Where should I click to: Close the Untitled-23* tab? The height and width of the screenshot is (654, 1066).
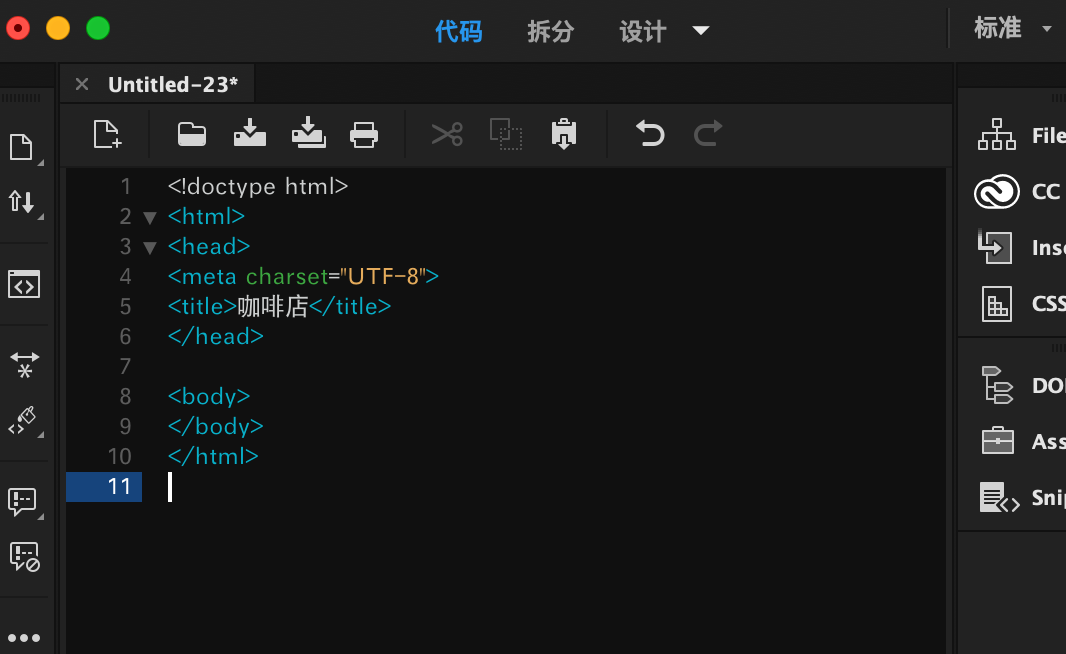pyautogui.click(x=82, y=84)
